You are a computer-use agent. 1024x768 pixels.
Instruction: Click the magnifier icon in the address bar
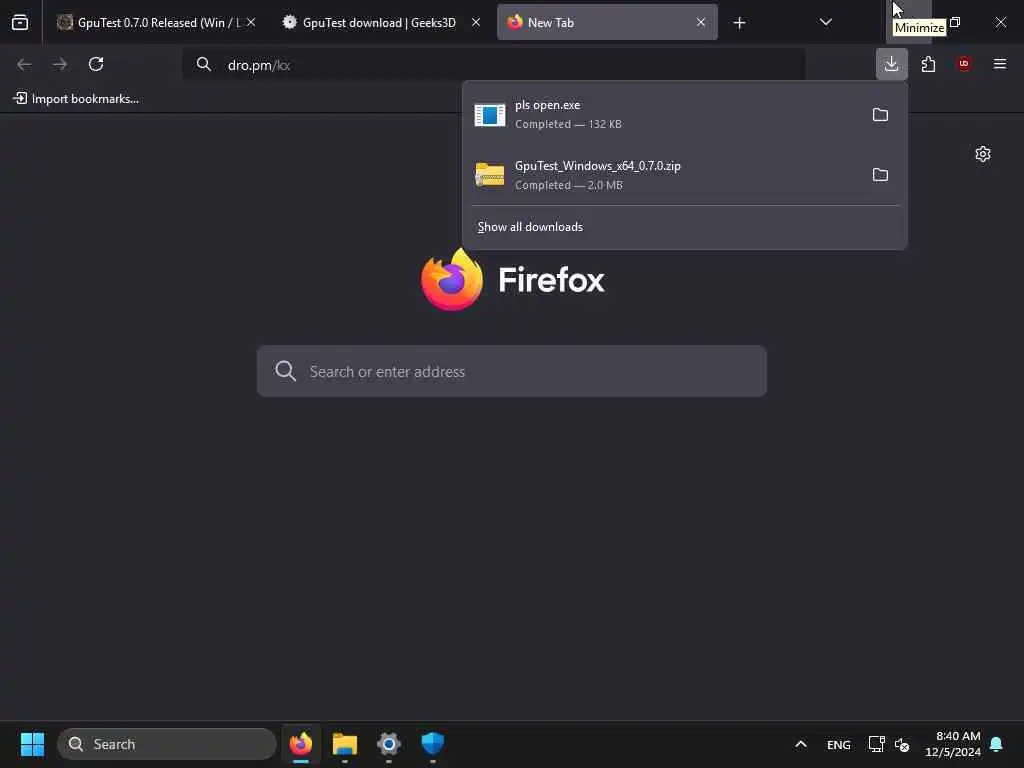point(204,64)
